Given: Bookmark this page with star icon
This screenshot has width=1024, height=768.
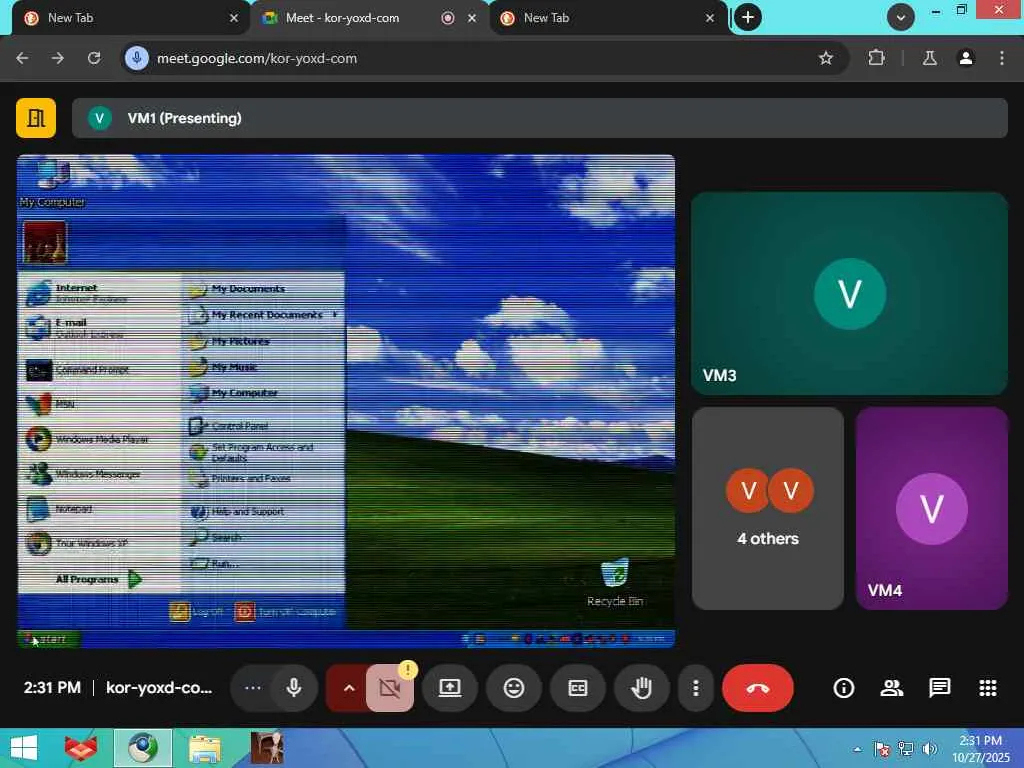Looking at the screenshot, I should coord(825,58).
